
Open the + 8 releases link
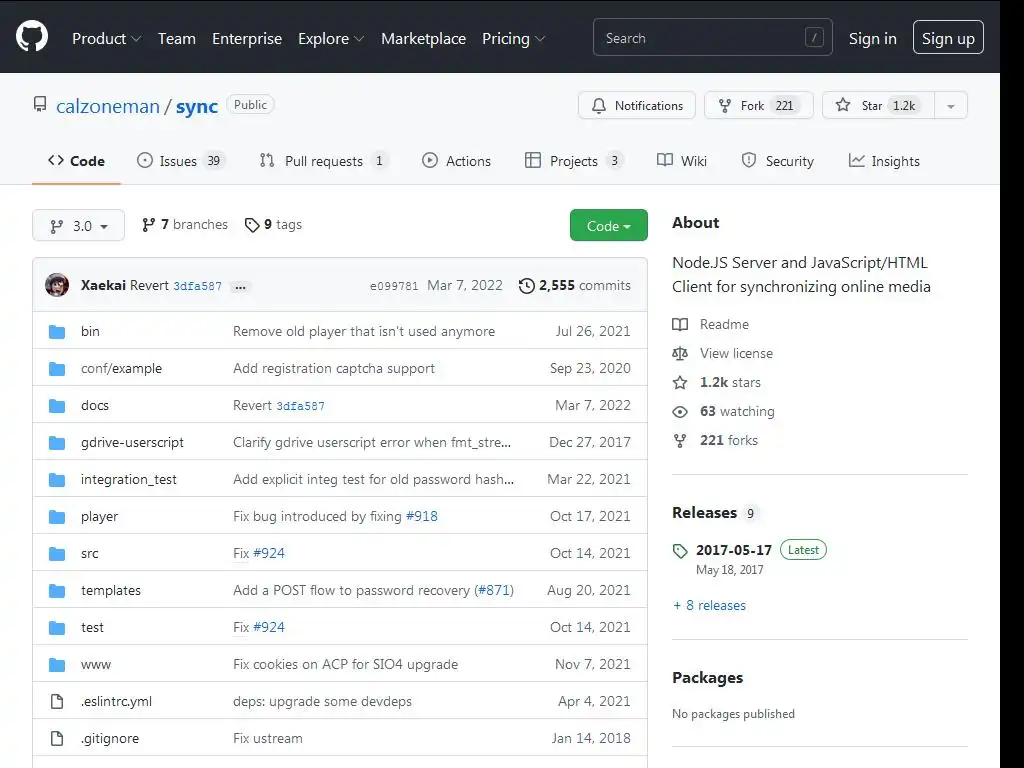click(709, 605)
